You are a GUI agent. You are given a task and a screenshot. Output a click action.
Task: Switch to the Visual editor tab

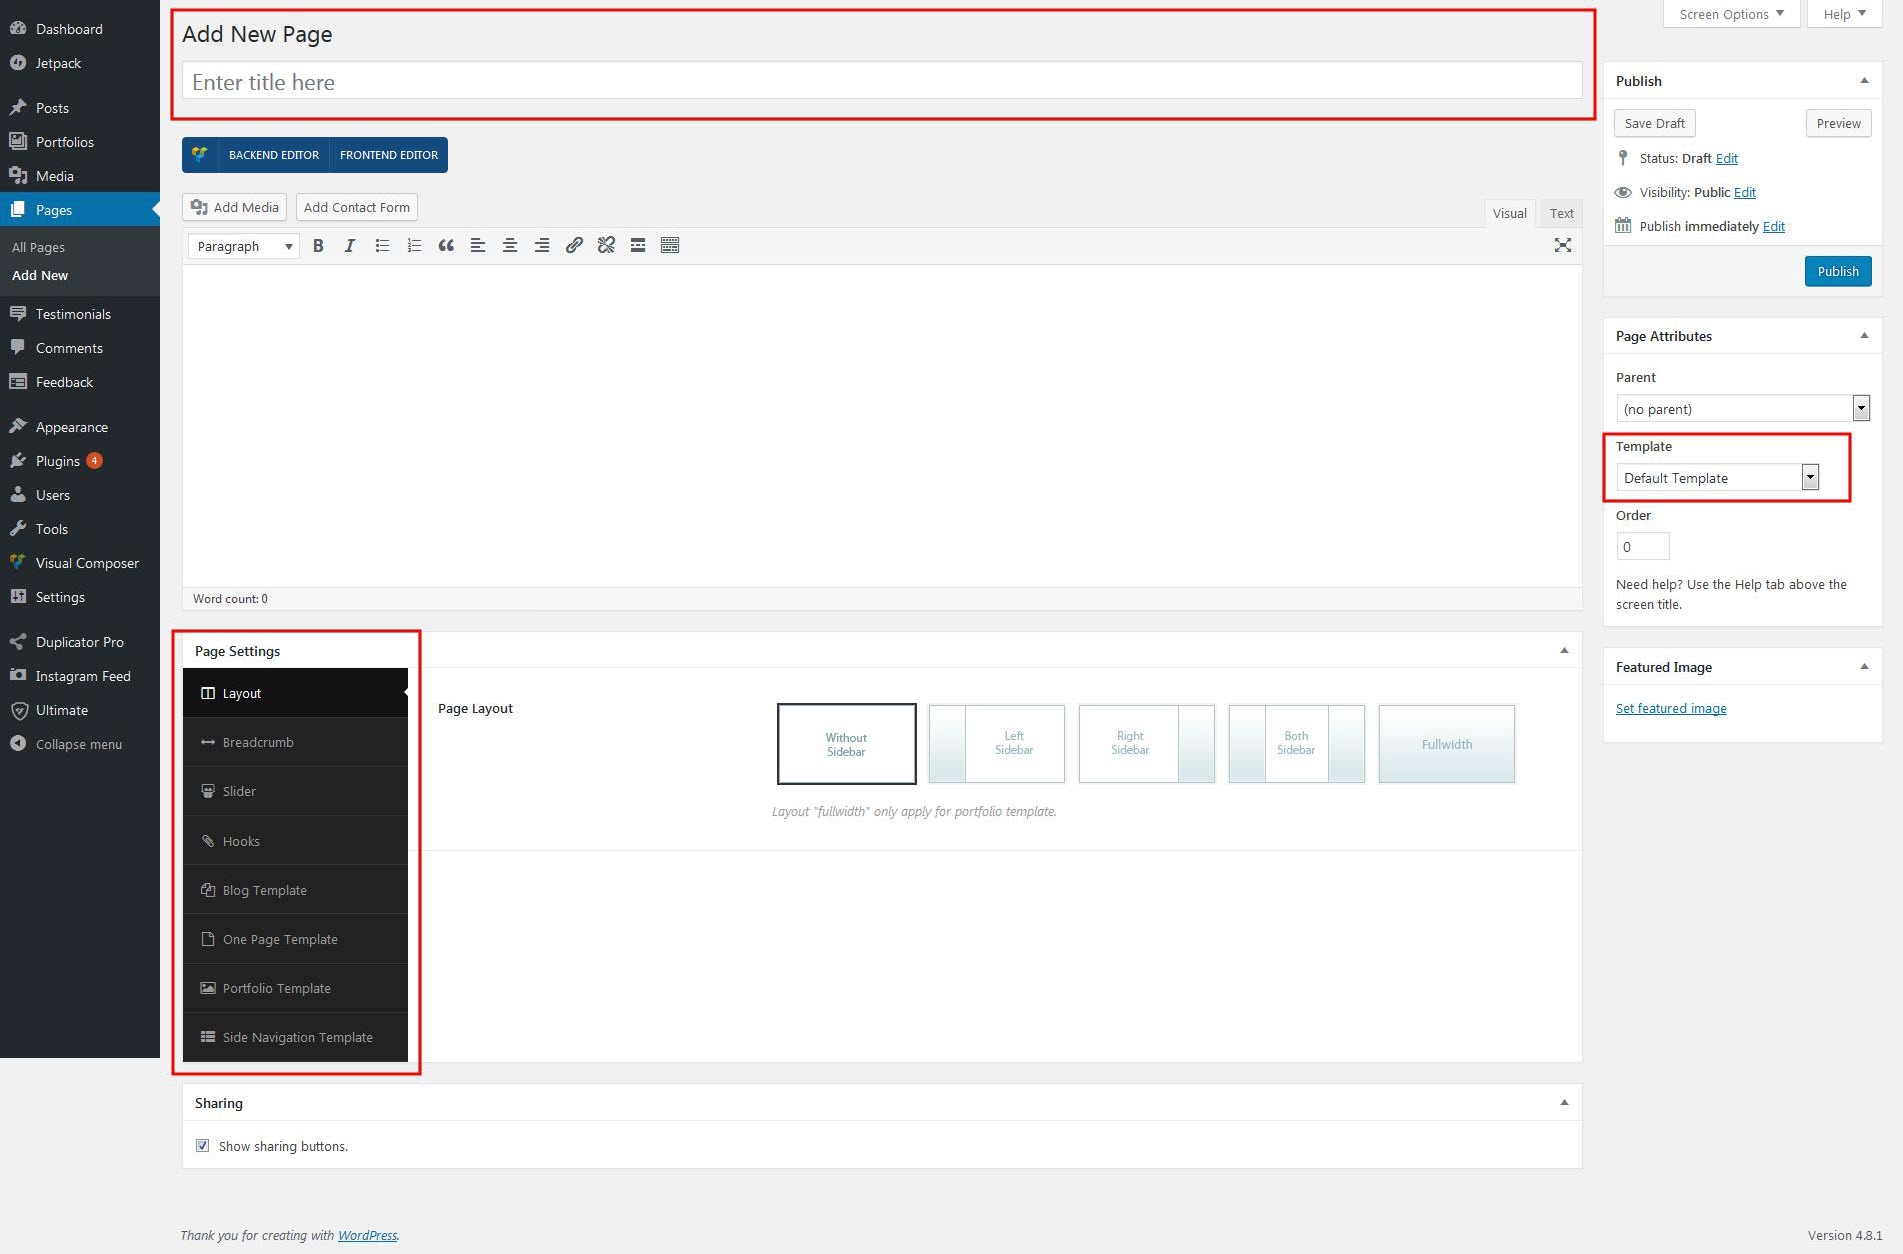coord(1509,213)
